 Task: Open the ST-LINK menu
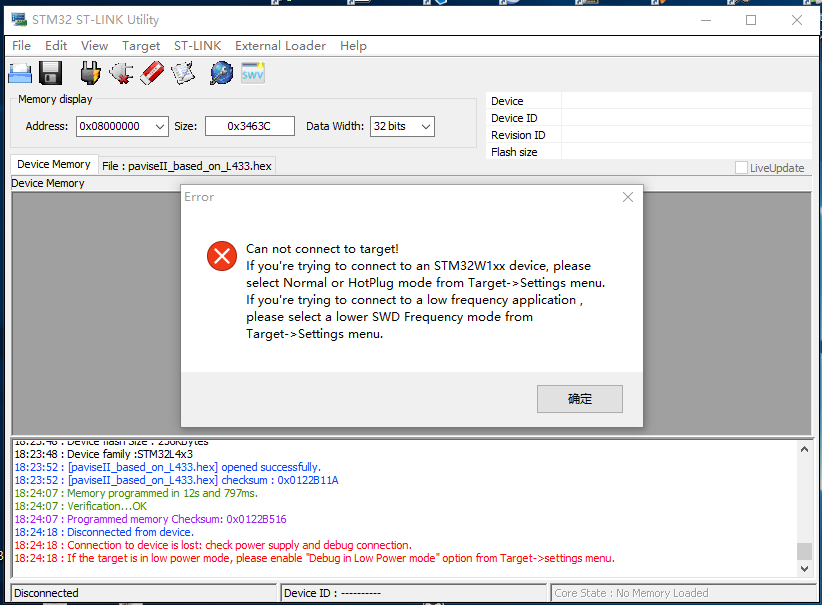point(198,46)
